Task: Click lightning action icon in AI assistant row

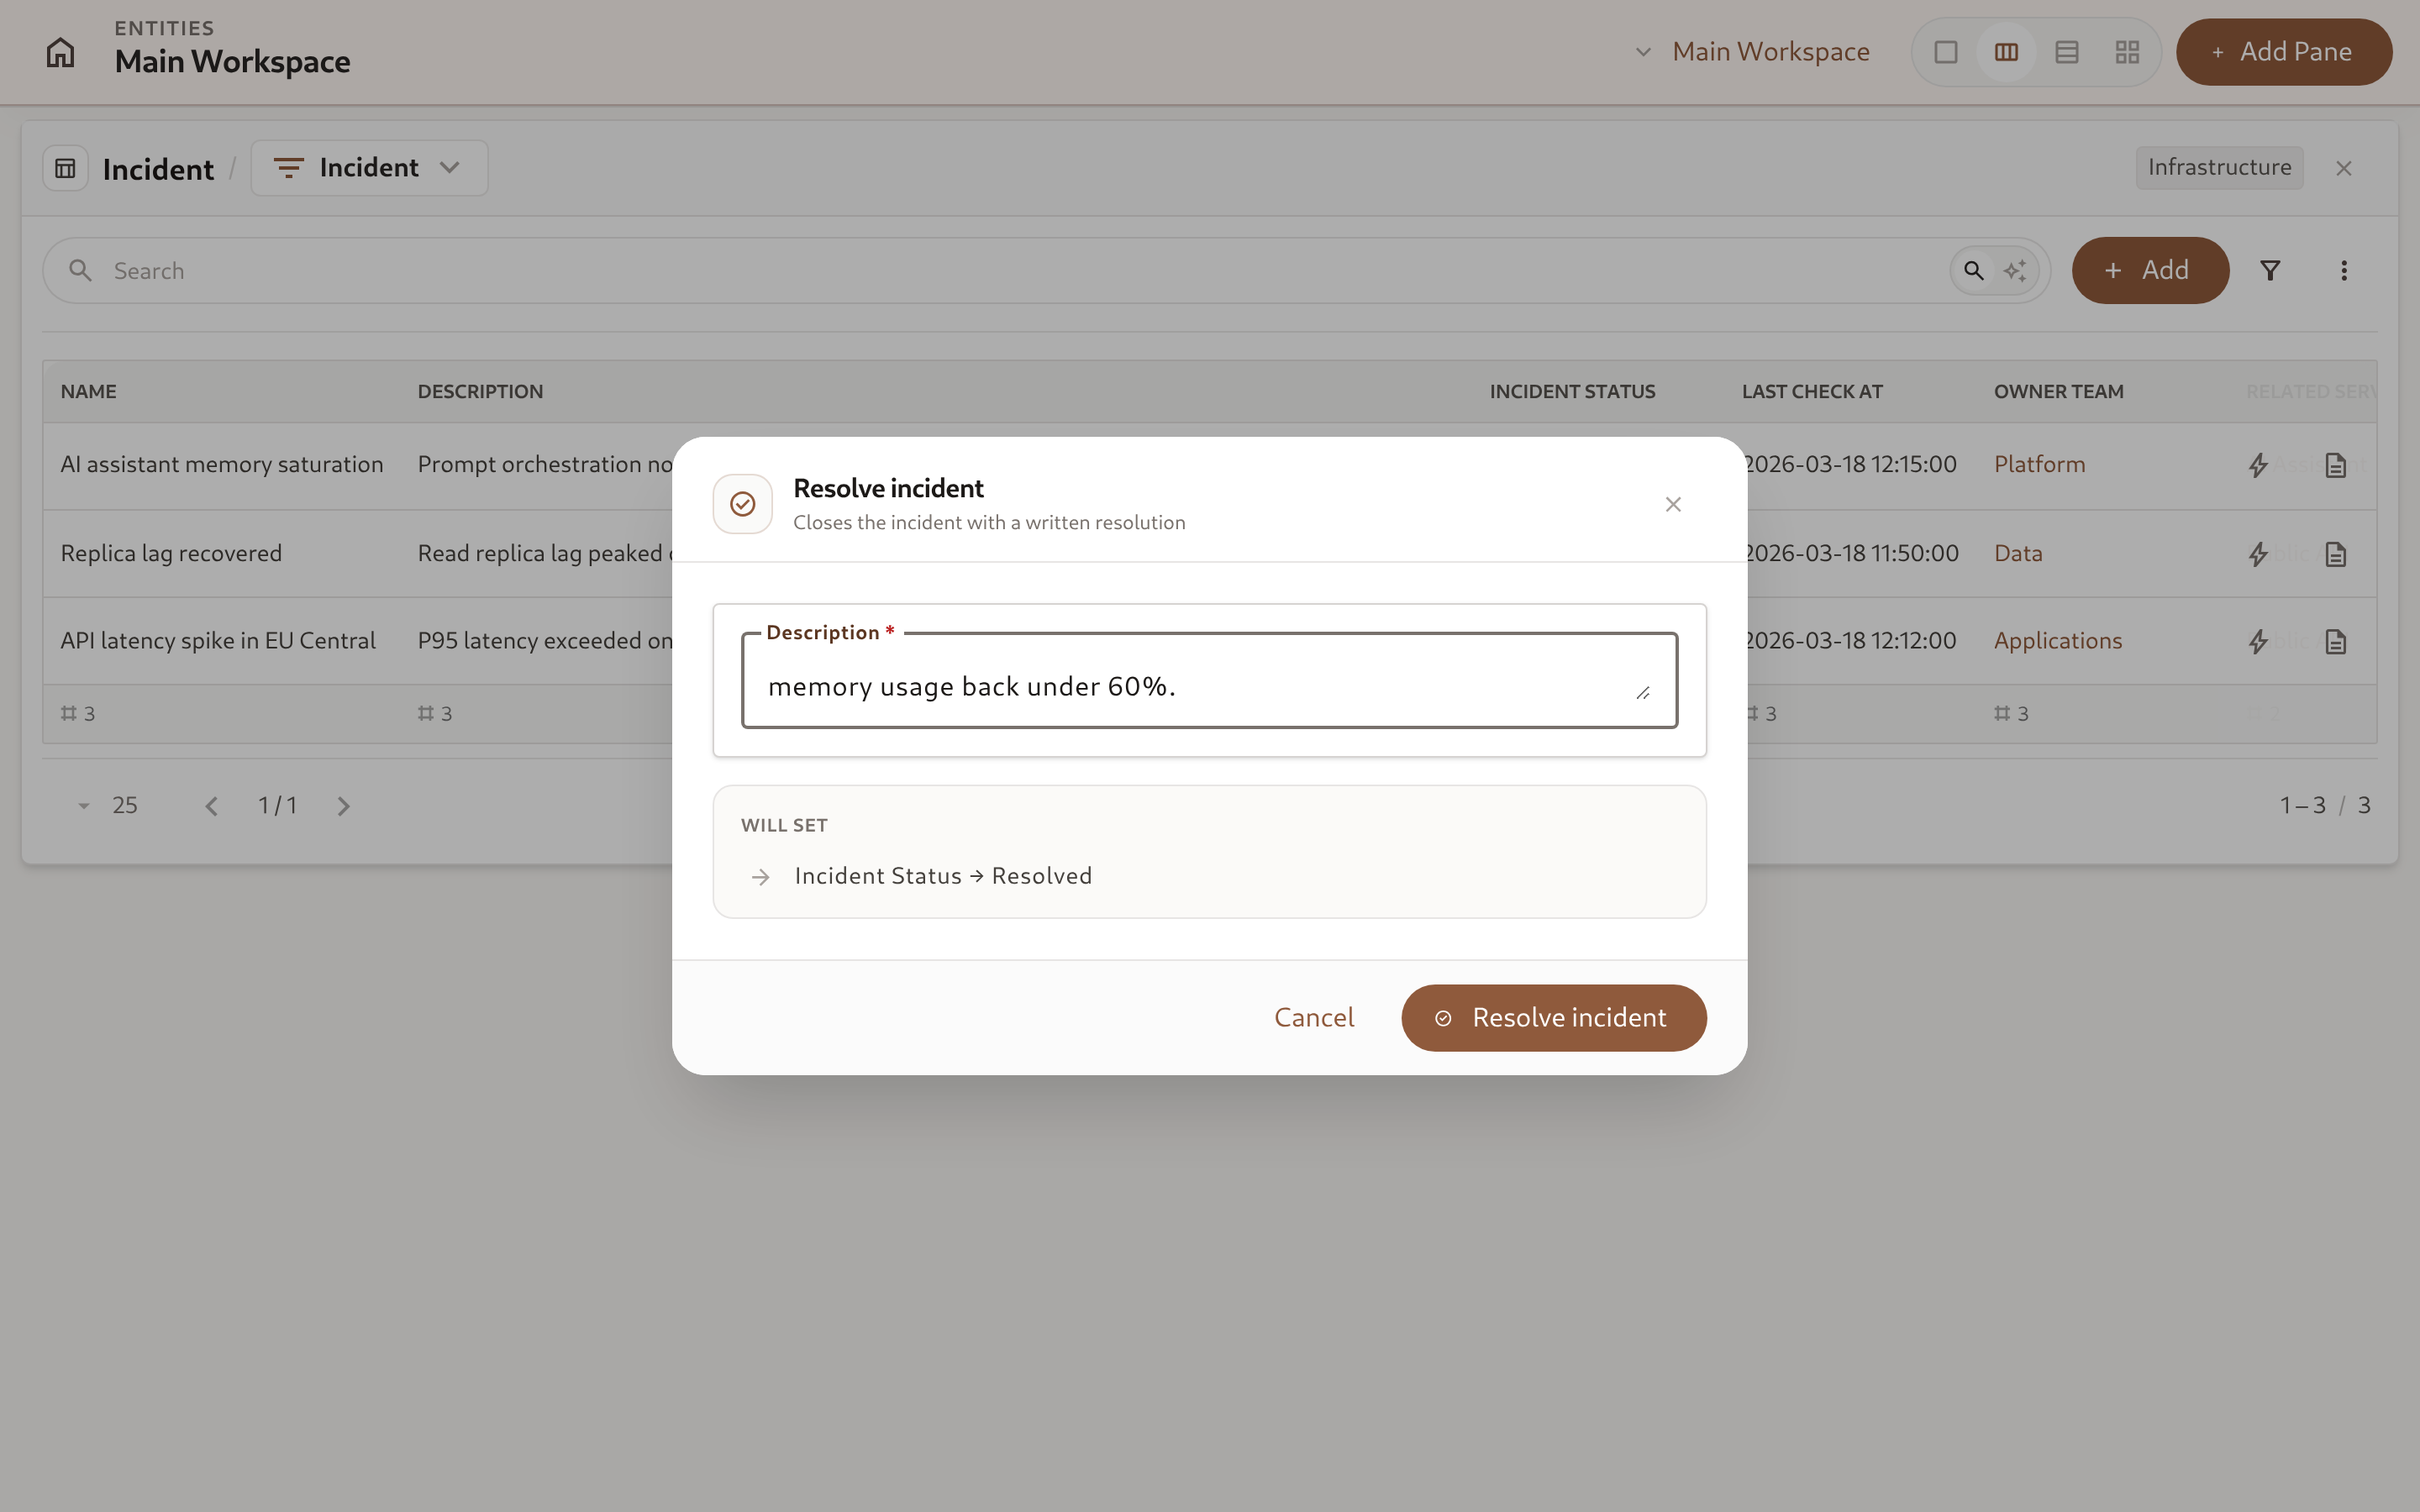Action: click(2258, 465)
